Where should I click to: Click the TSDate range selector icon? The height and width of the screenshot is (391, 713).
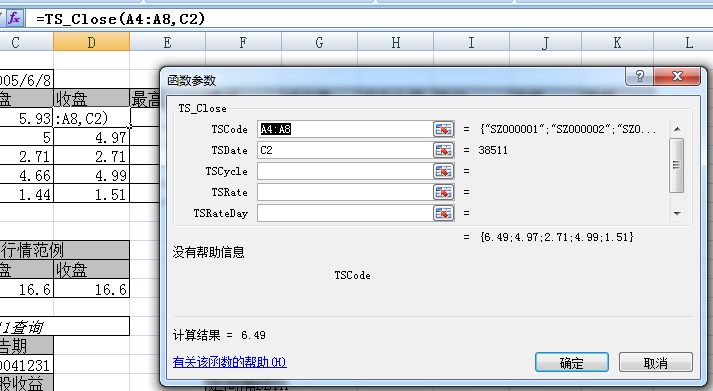point(443,150)
